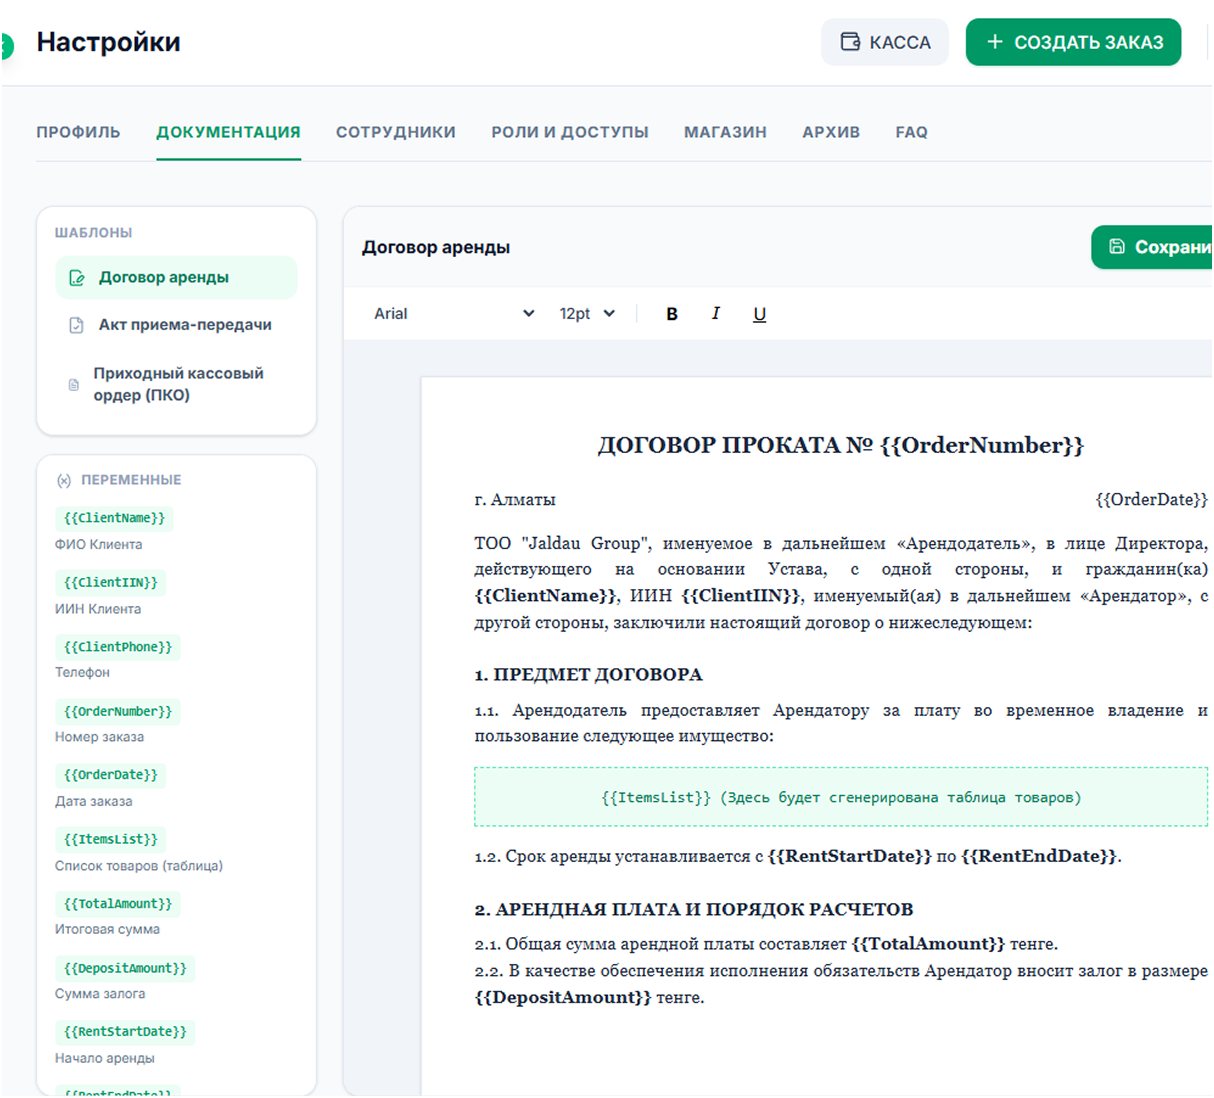Screen dimensions: 1214x1098
Task: Open the Arial font family dropdown
Action: [x=454, y=314]
